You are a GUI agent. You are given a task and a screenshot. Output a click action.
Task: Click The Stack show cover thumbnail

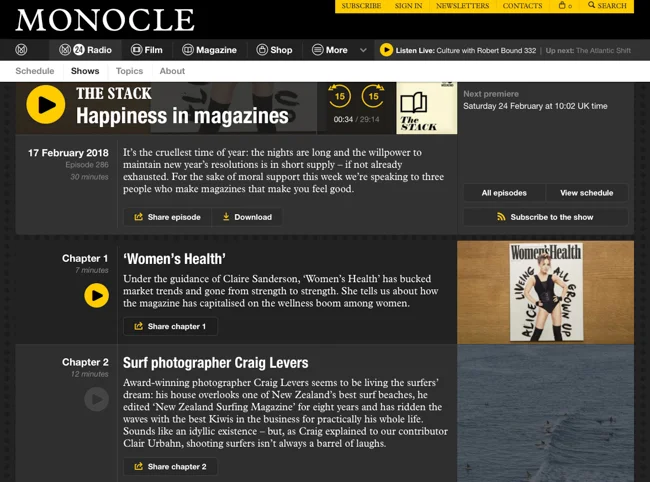(427, 108)
